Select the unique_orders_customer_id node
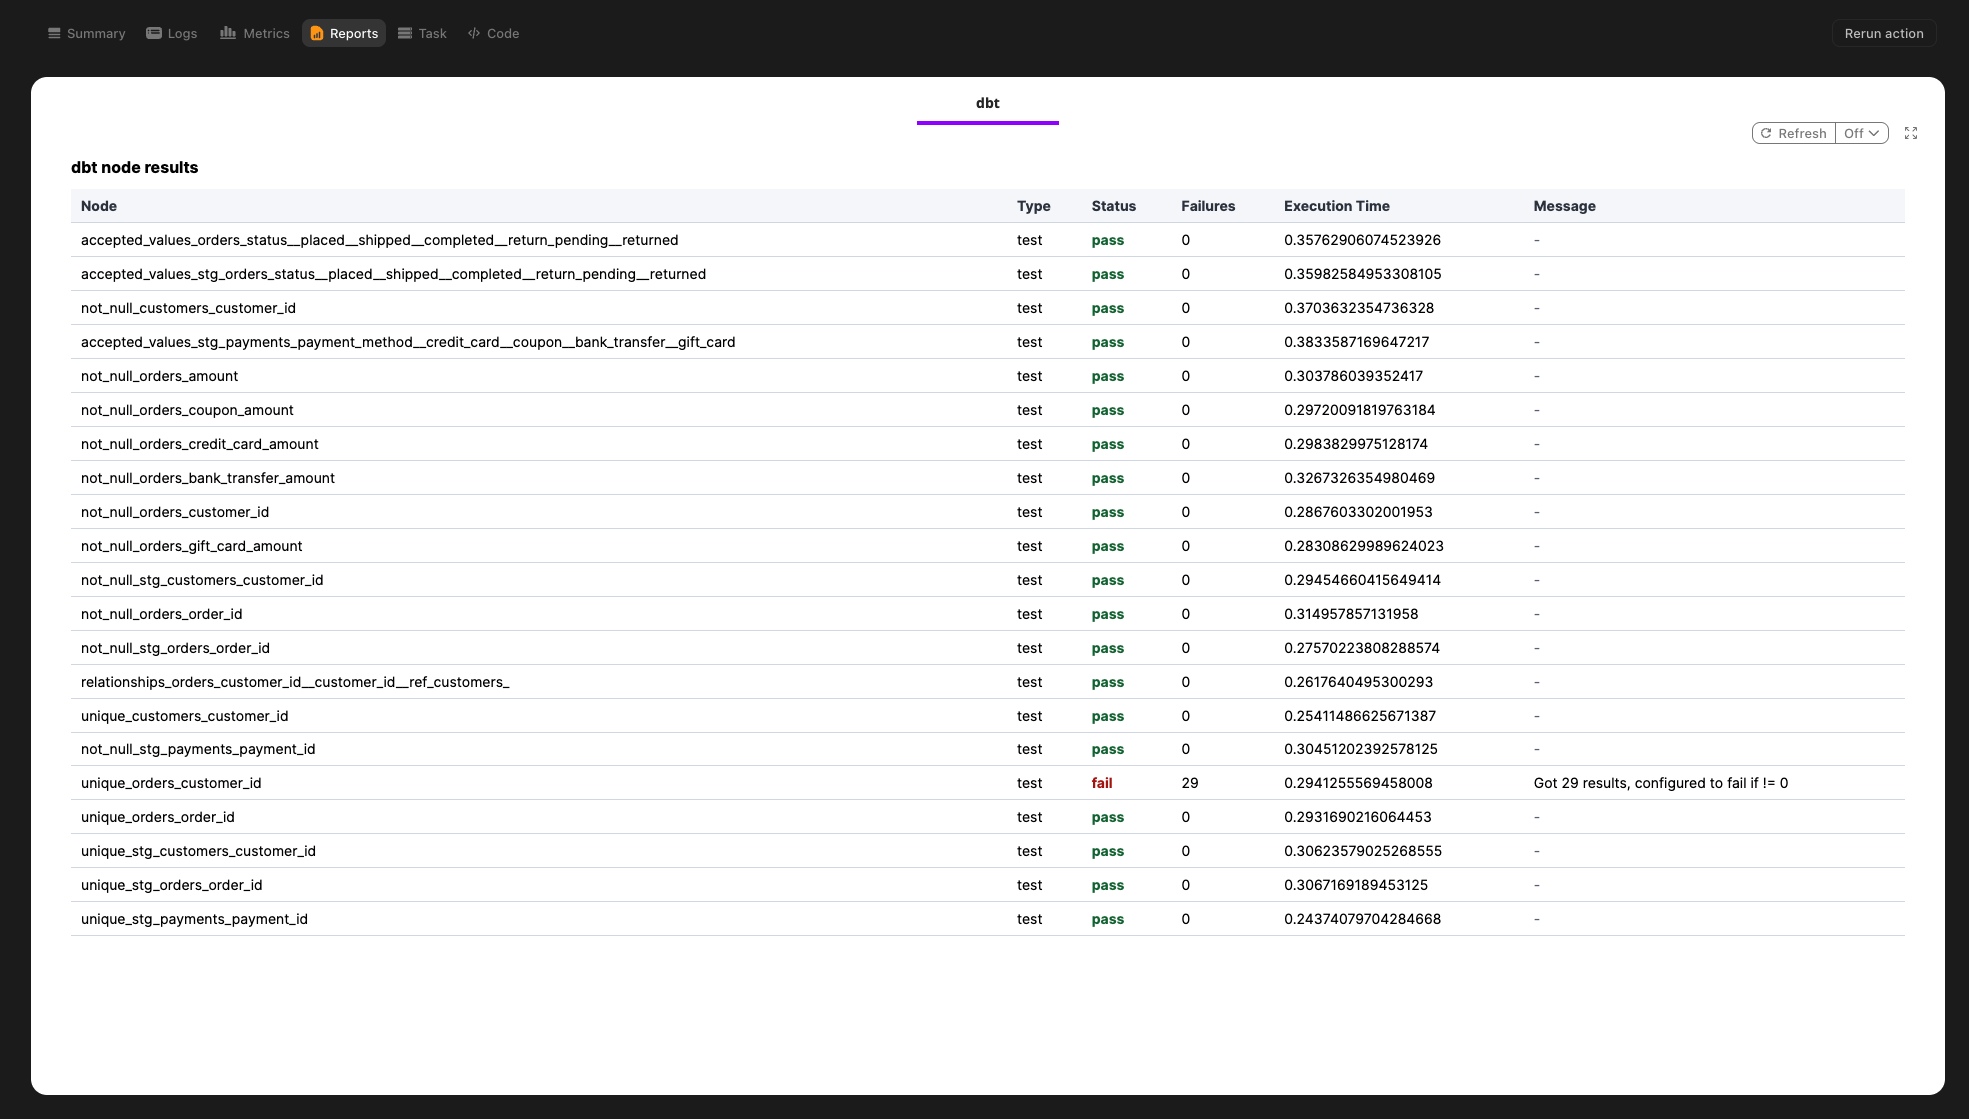Screen dimensions: 1969x1119 [171, 783]
